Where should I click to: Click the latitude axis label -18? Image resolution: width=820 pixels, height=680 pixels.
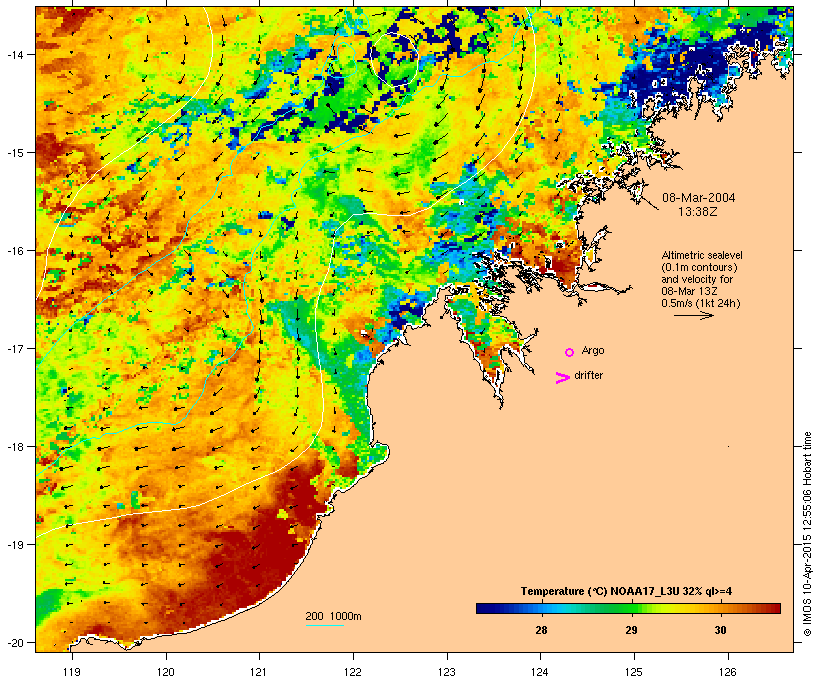[15, 446]
